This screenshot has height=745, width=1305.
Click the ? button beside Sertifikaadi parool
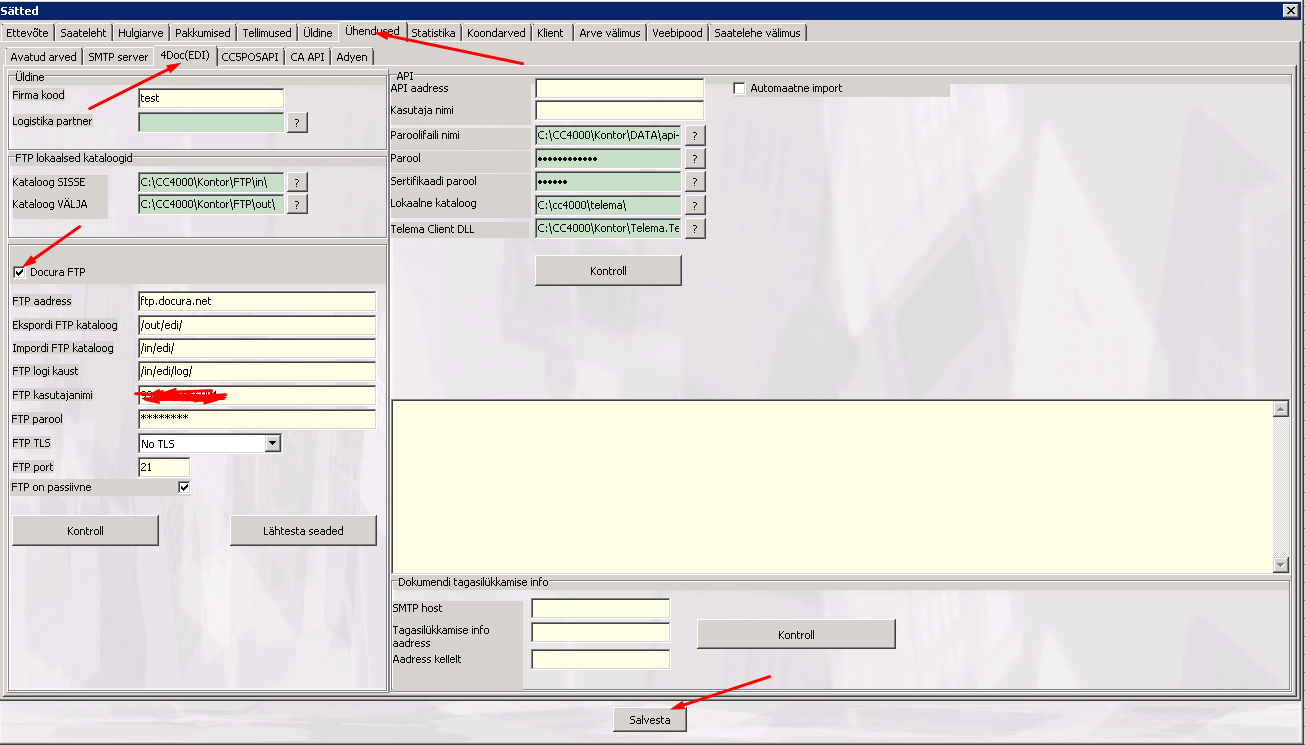click(694, 181)
